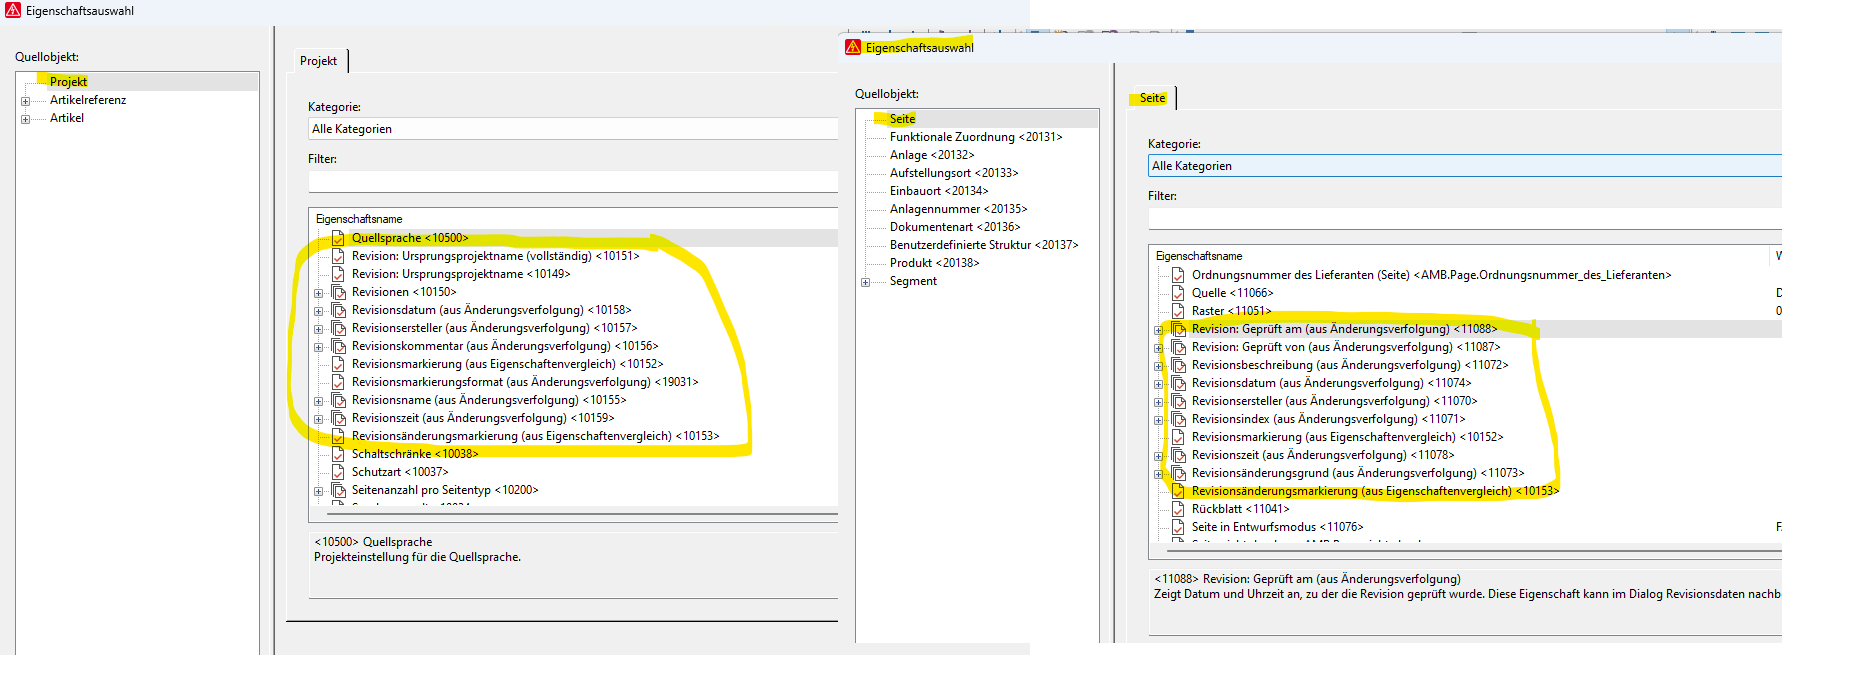Image resolution: width=1860 pixels, height=674 pixels.
Task: Click the icon of Revisionsänderungsgrund <11073>
Action: coord(1178,473)
